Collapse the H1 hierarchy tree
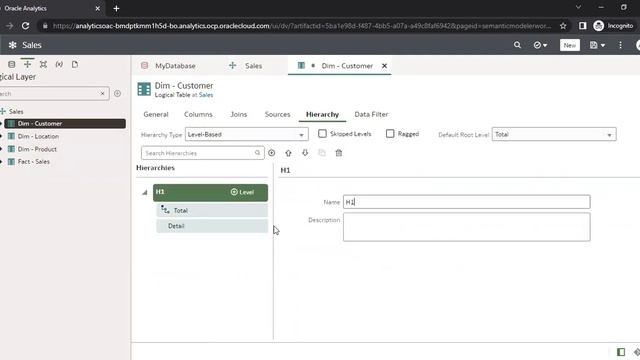Screen dimensions: 640x360 (x=144, y=192)
